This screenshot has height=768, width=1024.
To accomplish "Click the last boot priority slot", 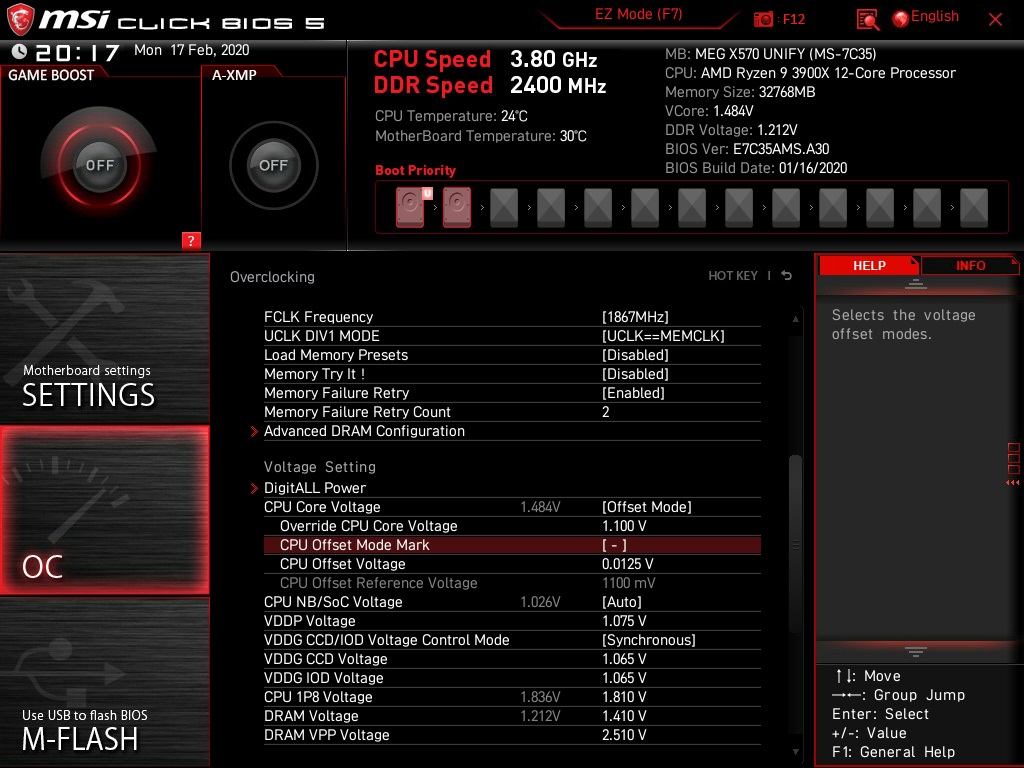I will (974, 208).
